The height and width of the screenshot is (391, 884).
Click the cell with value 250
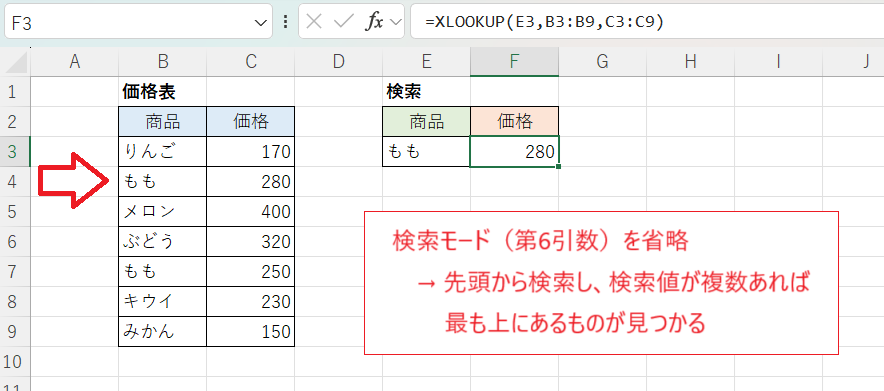click(x=251, y=272)
